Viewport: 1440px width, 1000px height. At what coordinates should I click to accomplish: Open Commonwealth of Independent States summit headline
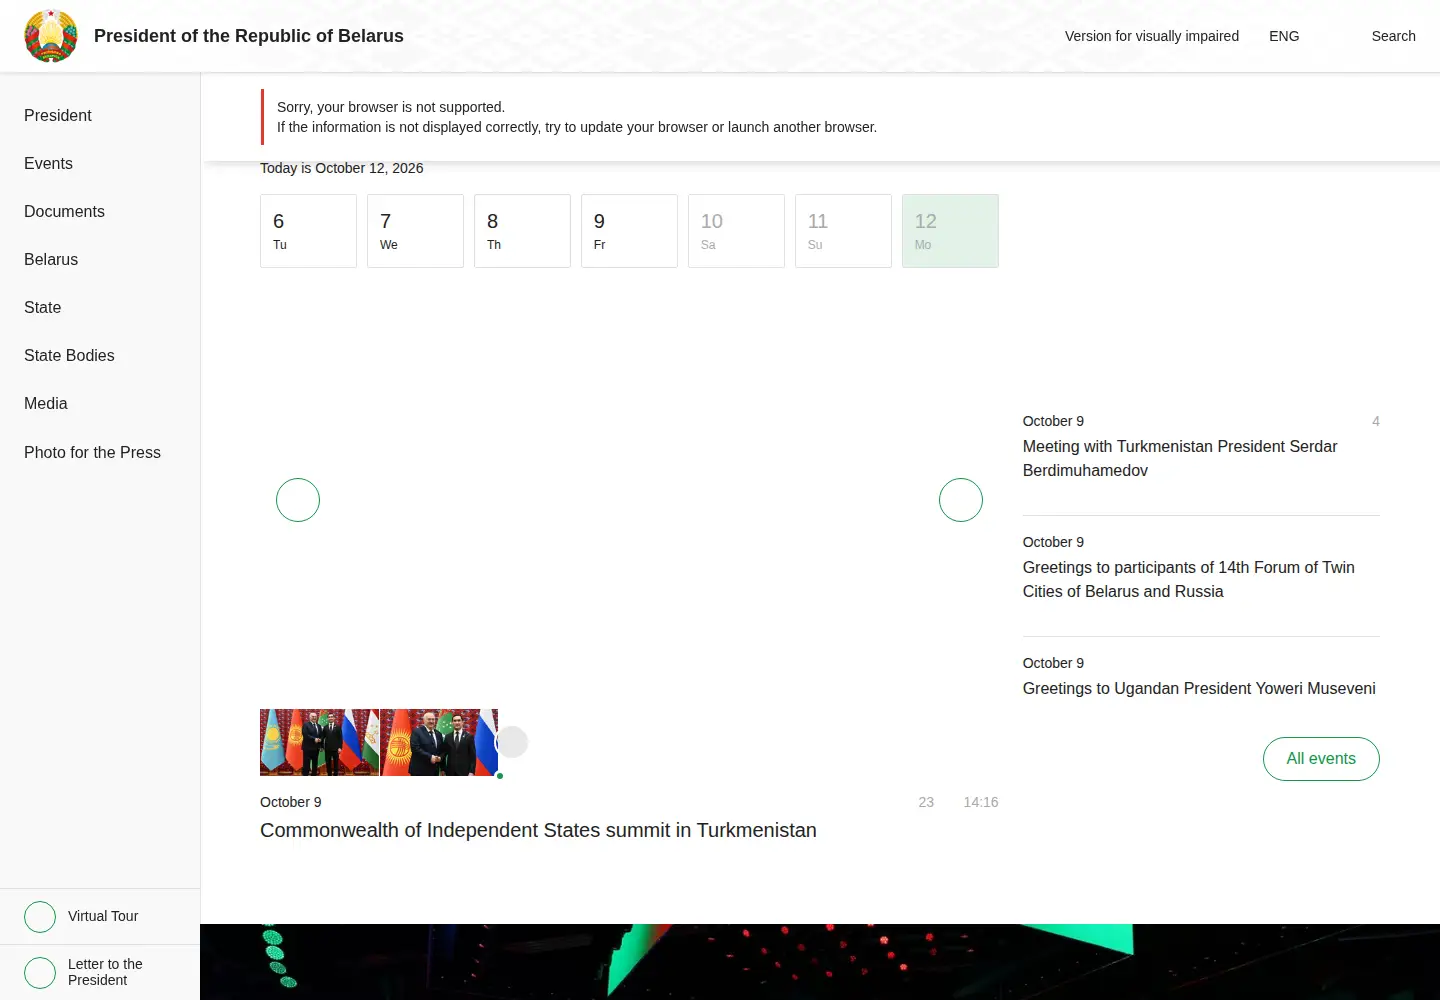point(538,830)
